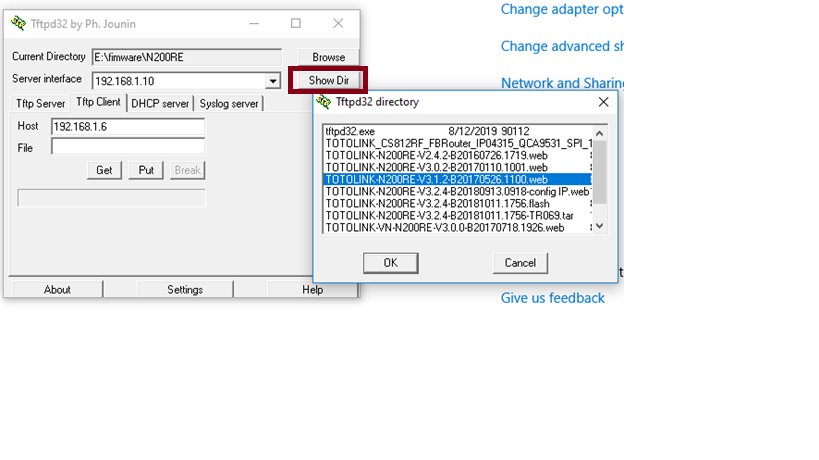Click the directory list scroll down arrow
This screenshot has height=460, width=819.
(600, 226)
